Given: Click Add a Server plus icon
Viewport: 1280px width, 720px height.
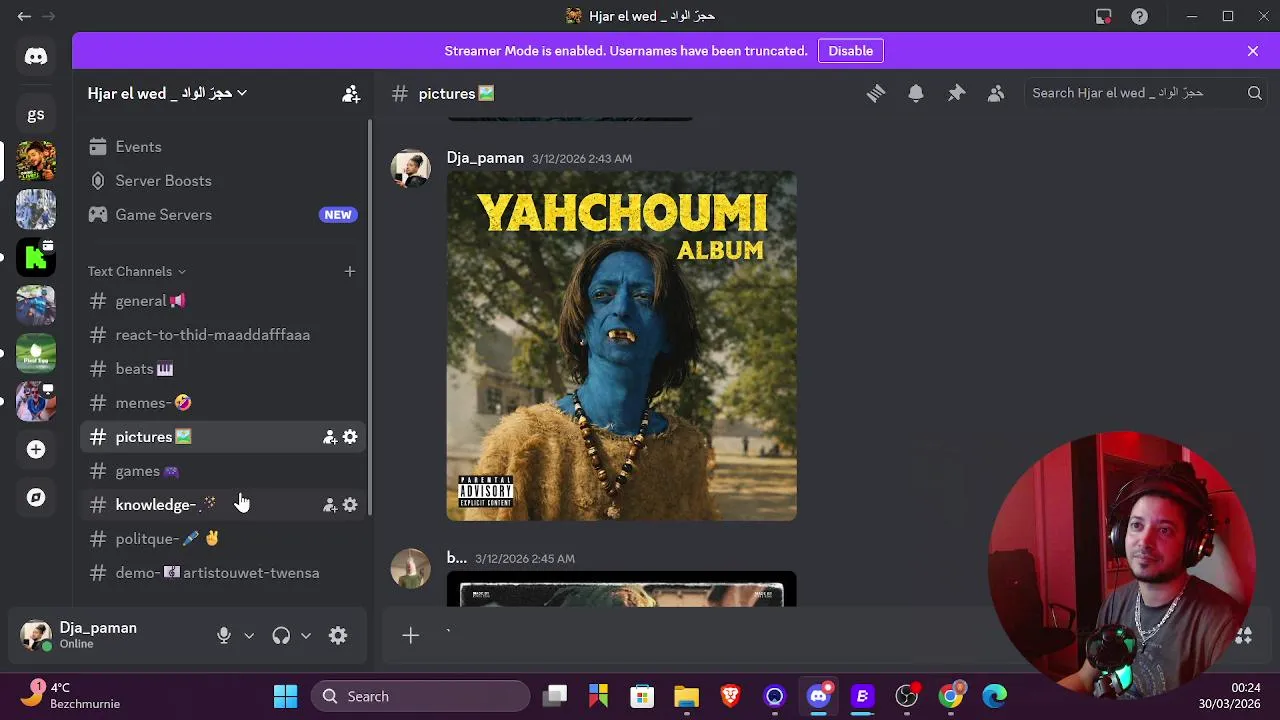Looking at the screenshot, I should click(36, 450).
